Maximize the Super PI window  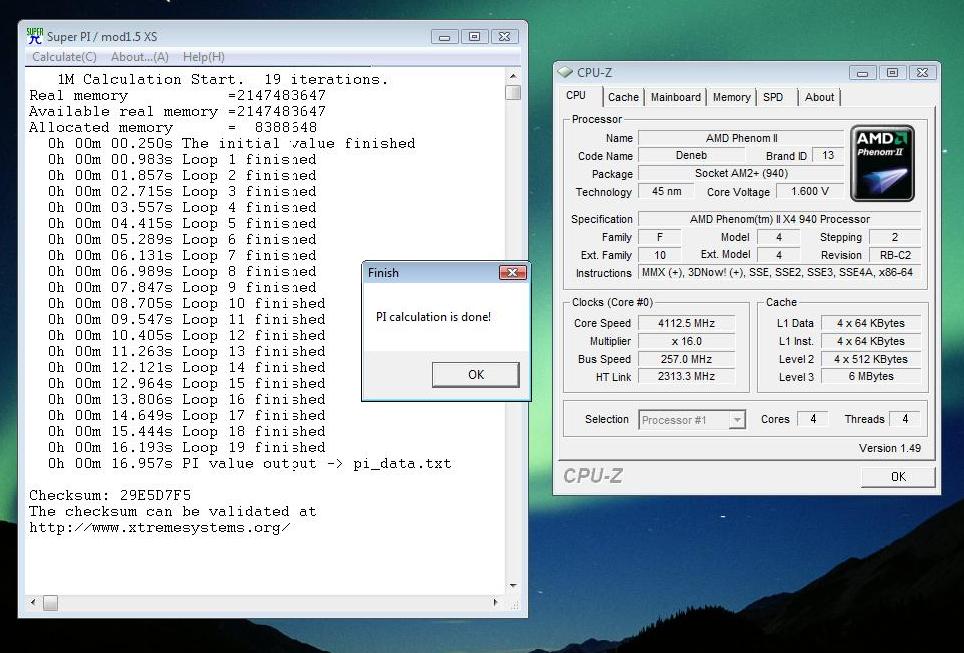[474, 37]
